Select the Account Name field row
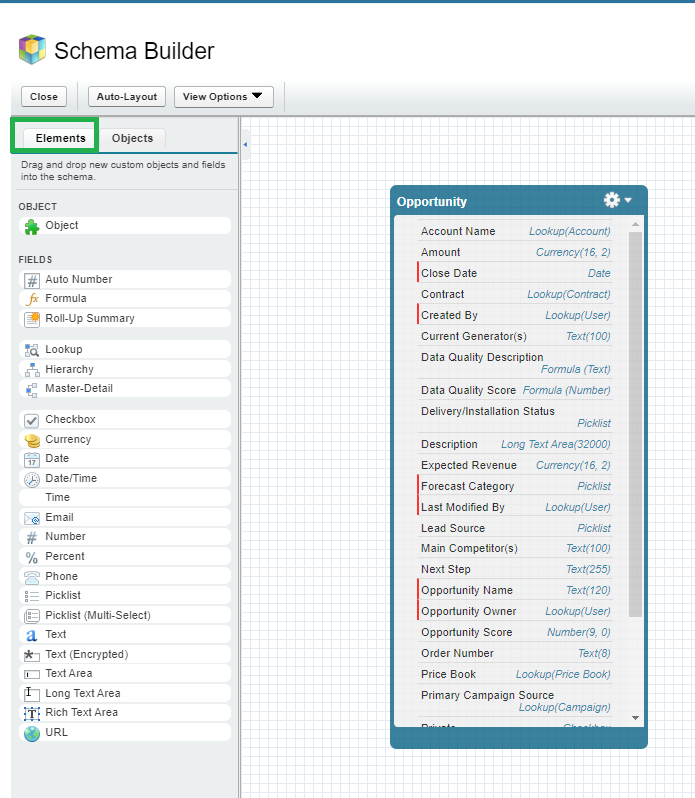This screenshot has width=695, height=798. [515, 231]
